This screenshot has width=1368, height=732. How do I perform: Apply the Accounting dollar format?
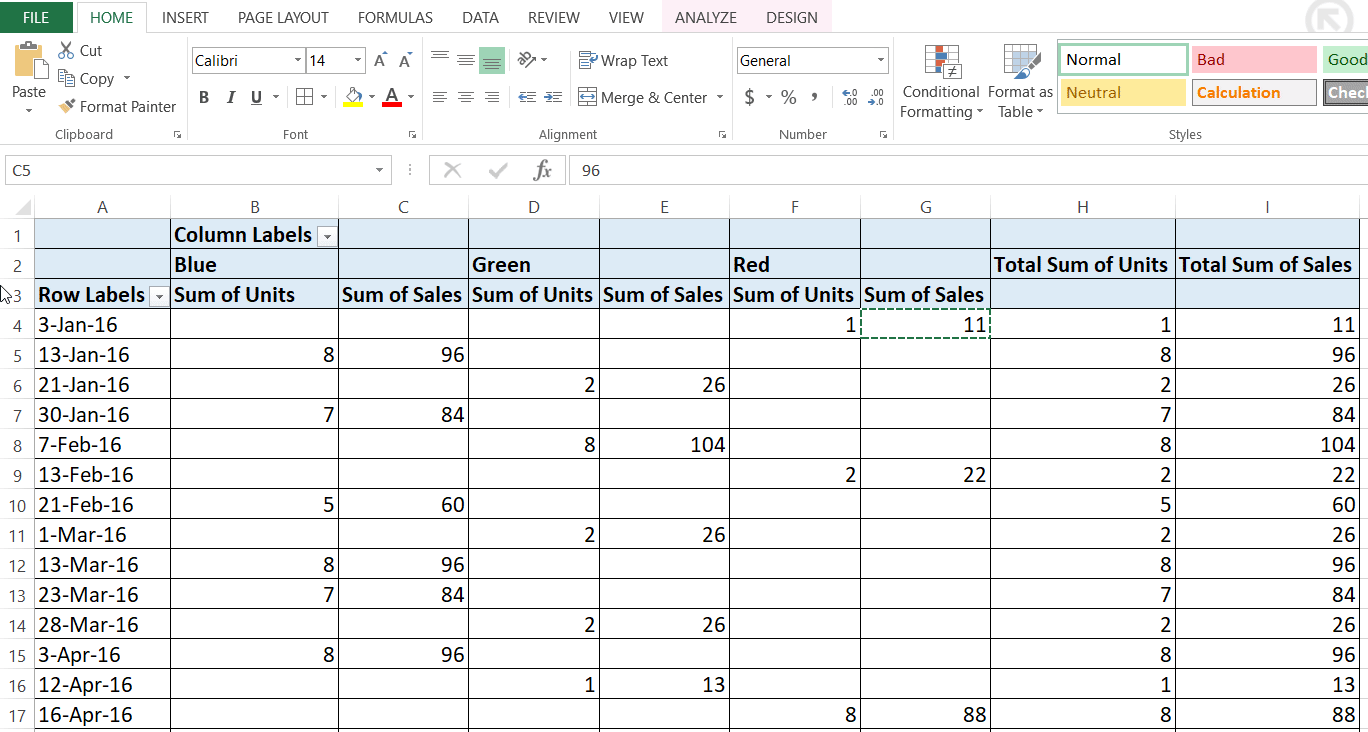(750, 97)
